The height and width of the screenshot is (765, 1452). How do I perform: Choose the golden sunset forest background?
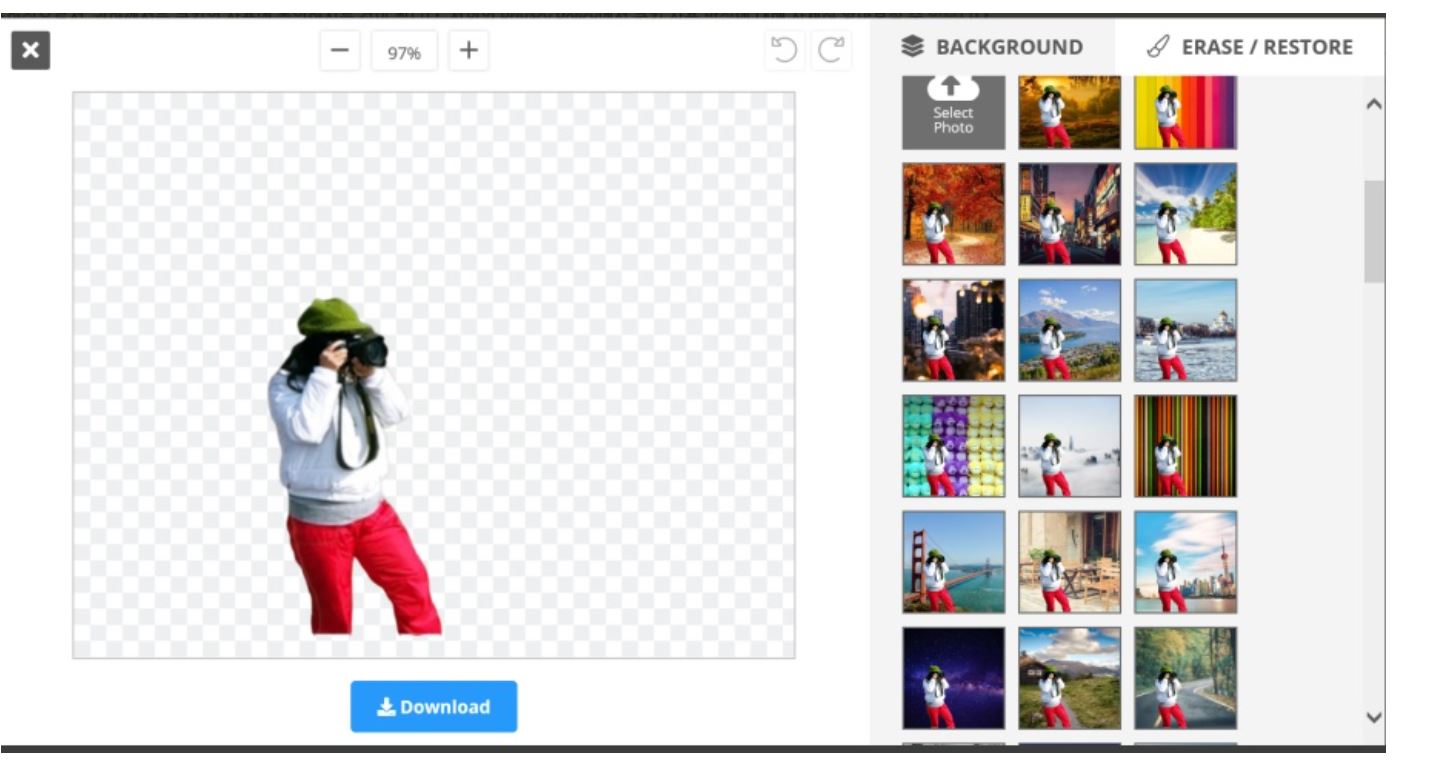1070,112
